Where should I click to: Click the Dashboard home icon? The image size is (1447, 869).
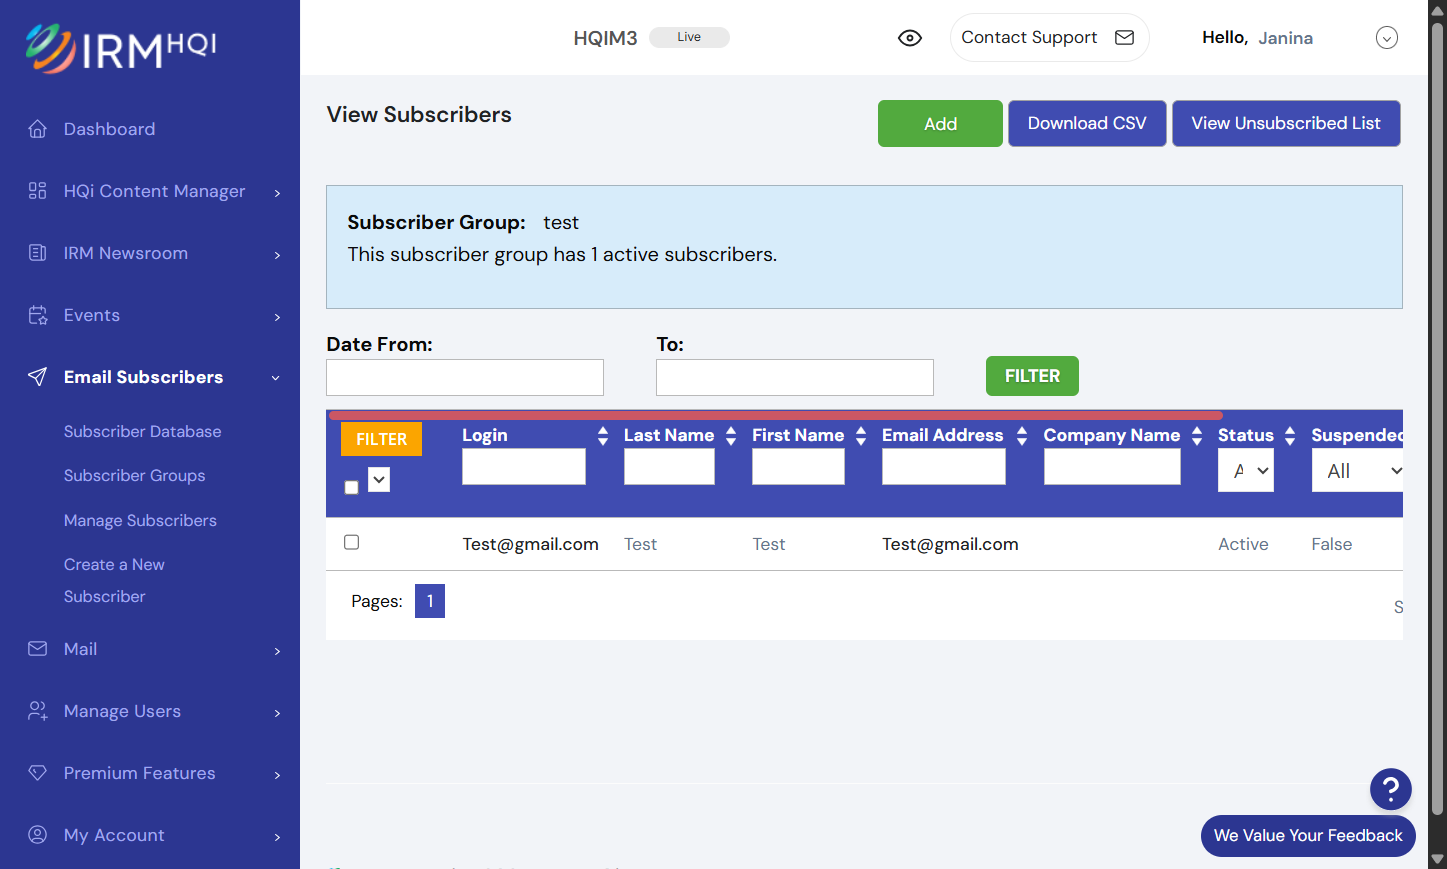click(x=38, y=129)
